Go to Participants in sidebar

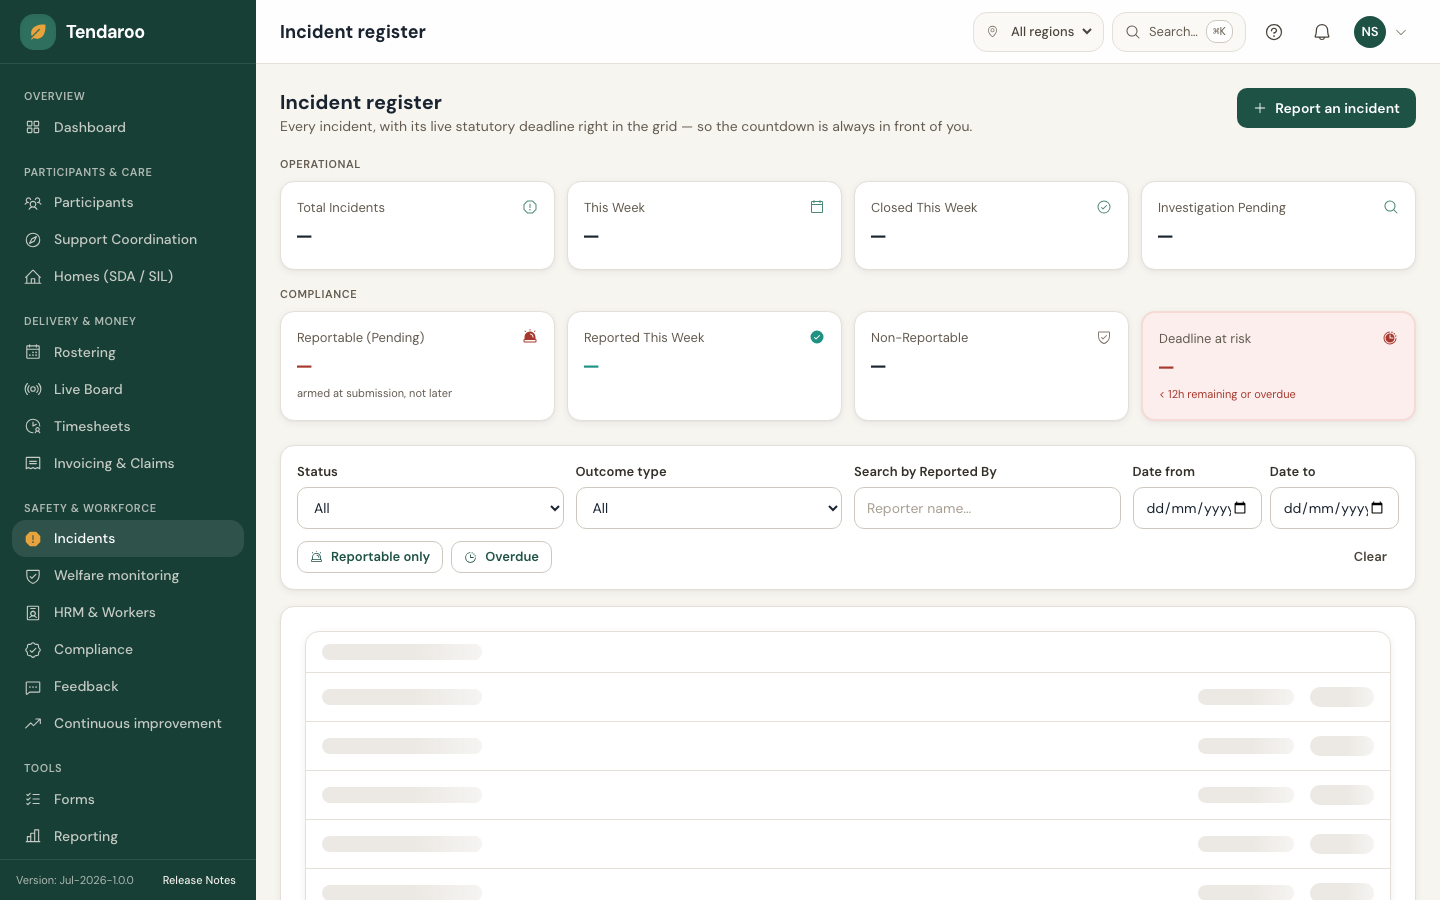pos(128,202)
